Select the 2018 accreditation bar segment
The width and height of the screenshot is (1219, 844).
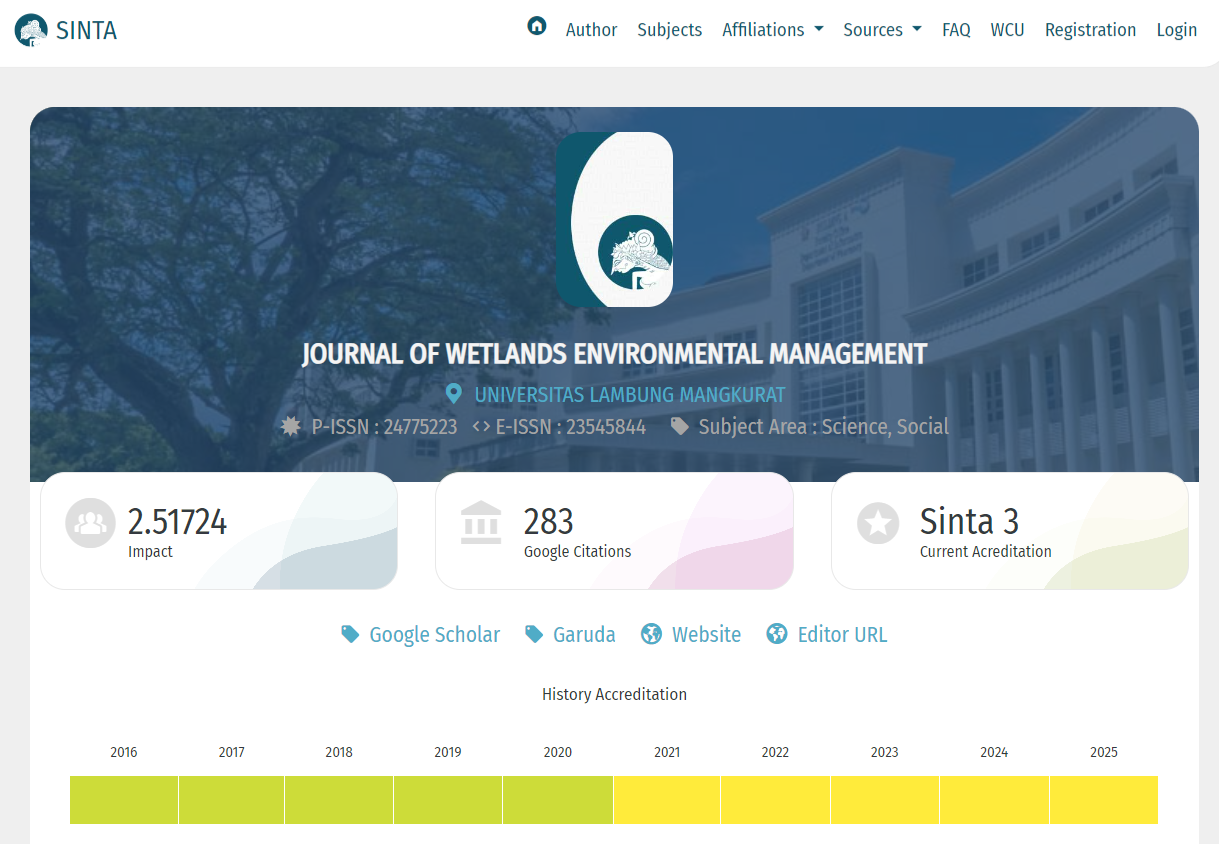pos(339,800)
